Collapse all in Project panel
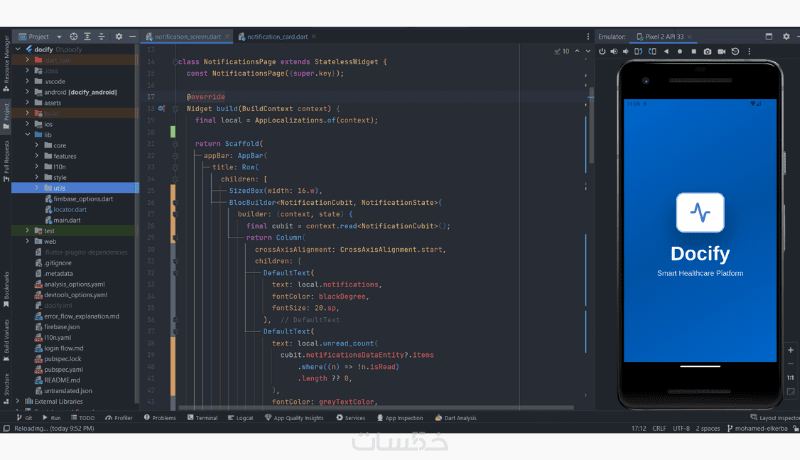This screenshot has width=800, height=460. tap(102, 37)
